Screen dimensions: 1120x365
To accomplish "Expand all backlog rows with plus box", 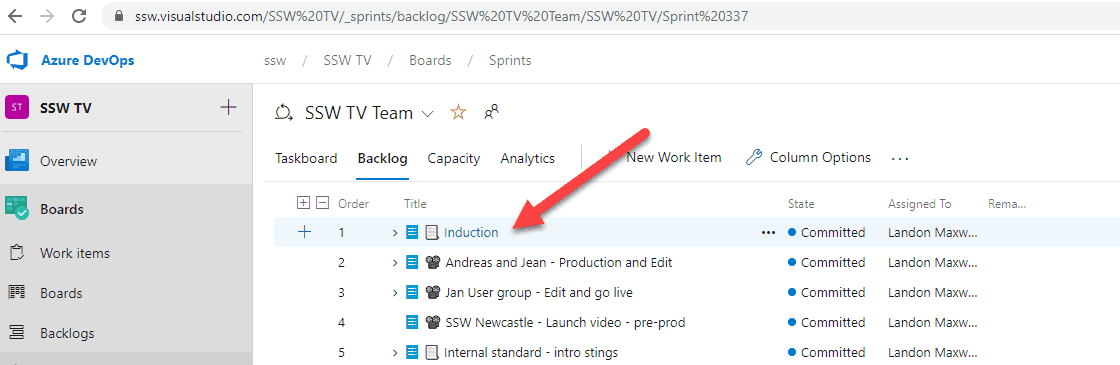I will click(x=303, y=203).
